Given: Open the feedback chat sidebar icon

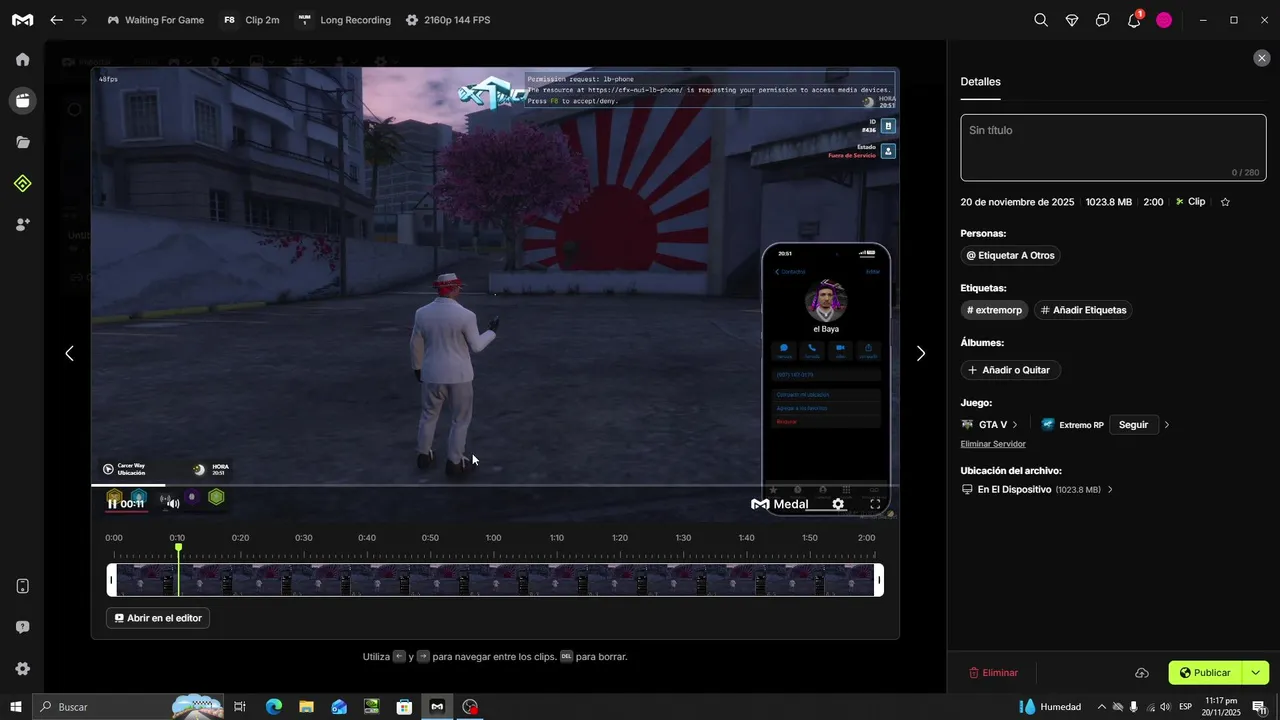Looking at the screenshot, I should [x=22, y=627].
